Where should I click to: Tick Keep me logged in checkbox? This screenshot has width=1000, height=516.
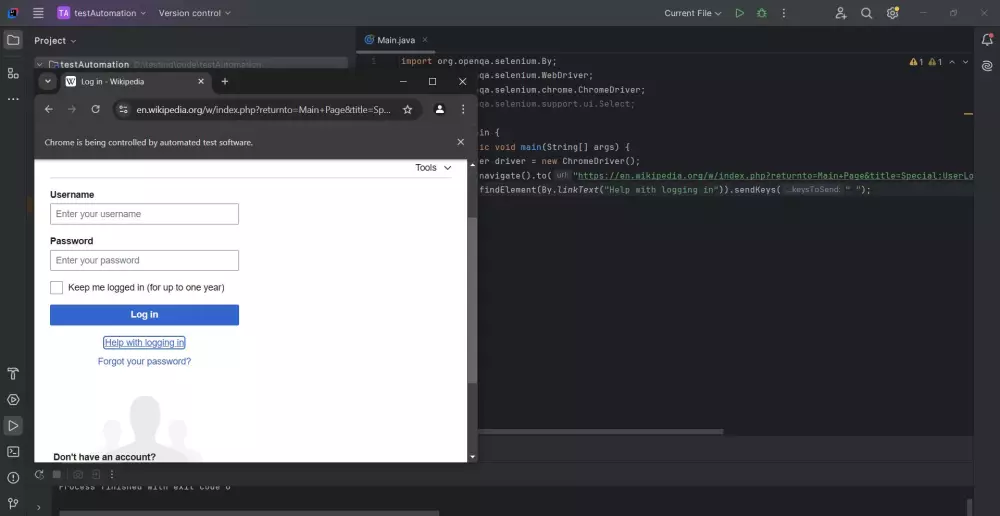click(56, 288)
